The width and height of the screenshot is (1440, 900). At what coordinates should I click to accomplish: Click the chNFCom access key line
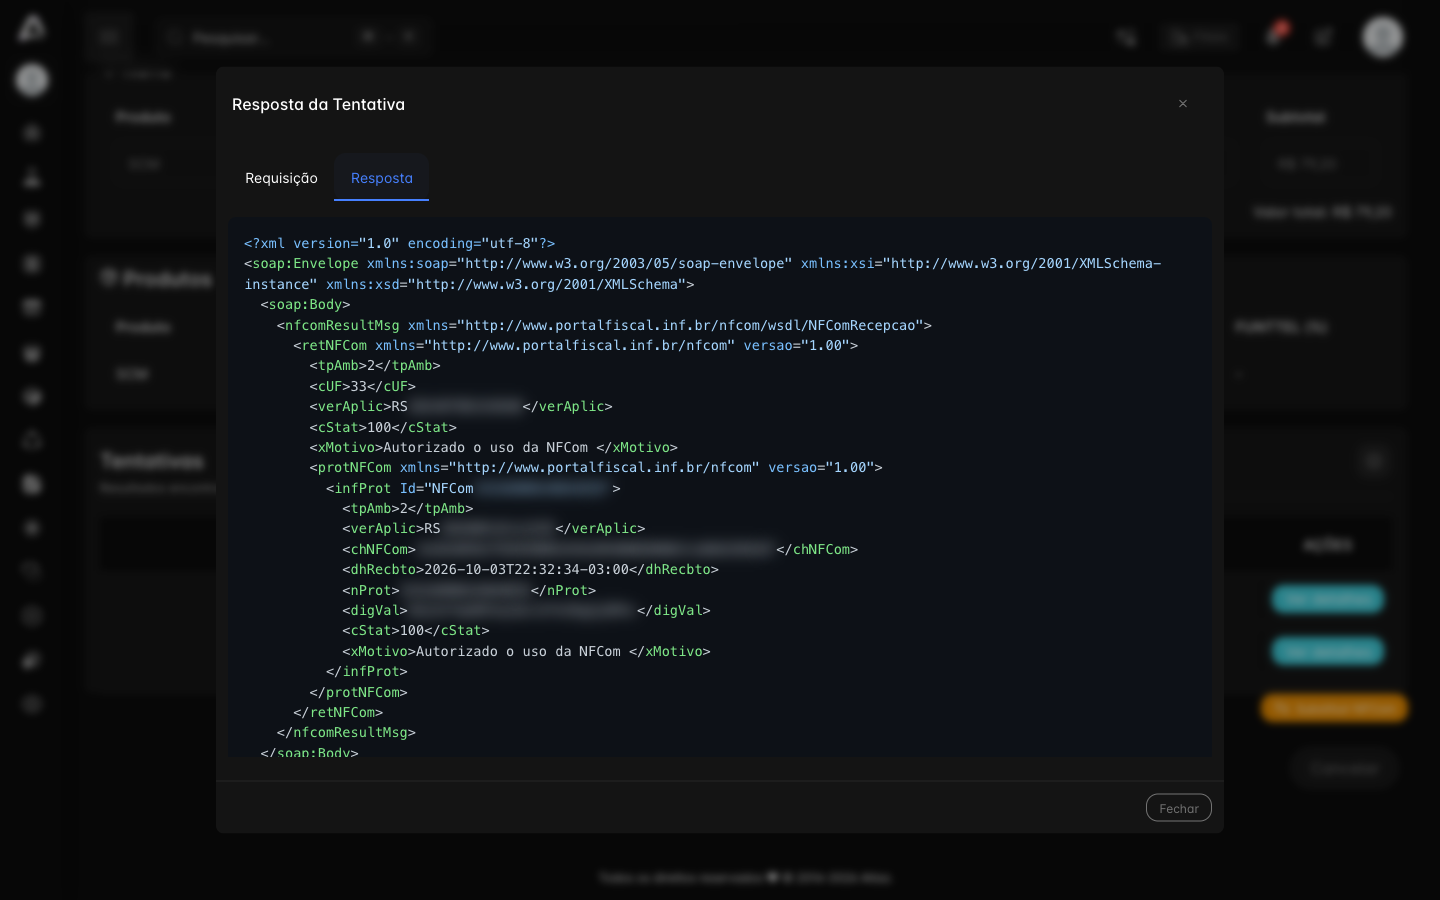point(600,549)
